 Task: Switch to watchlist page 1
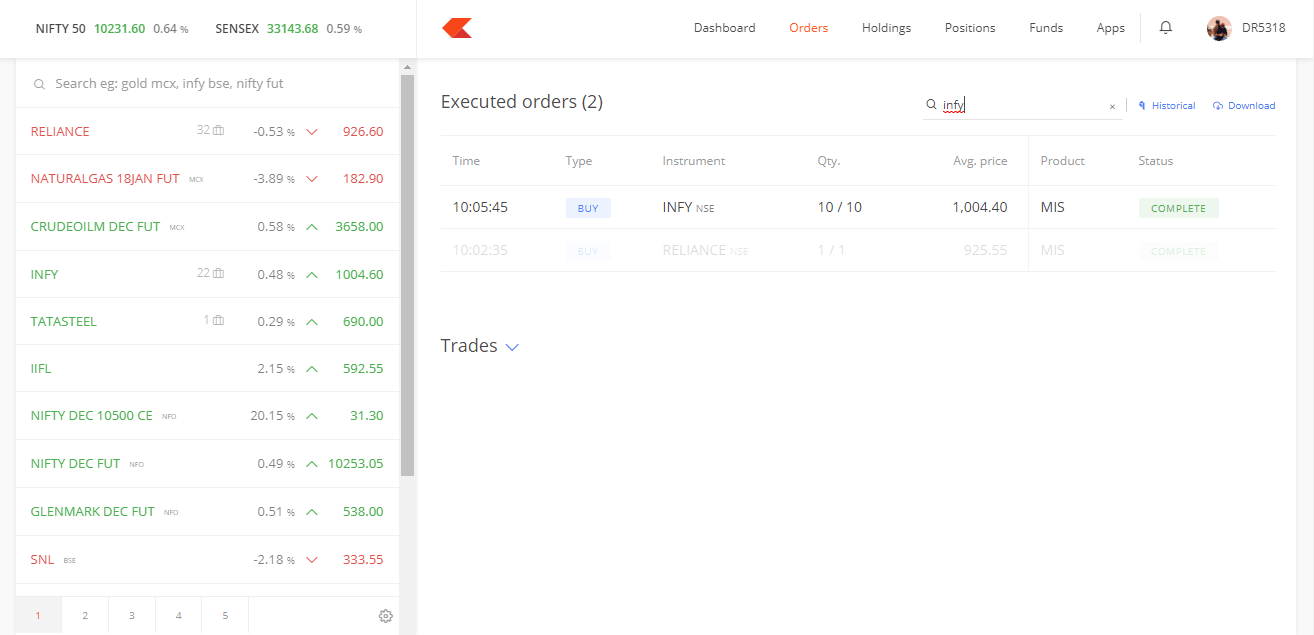pos(38,616)
